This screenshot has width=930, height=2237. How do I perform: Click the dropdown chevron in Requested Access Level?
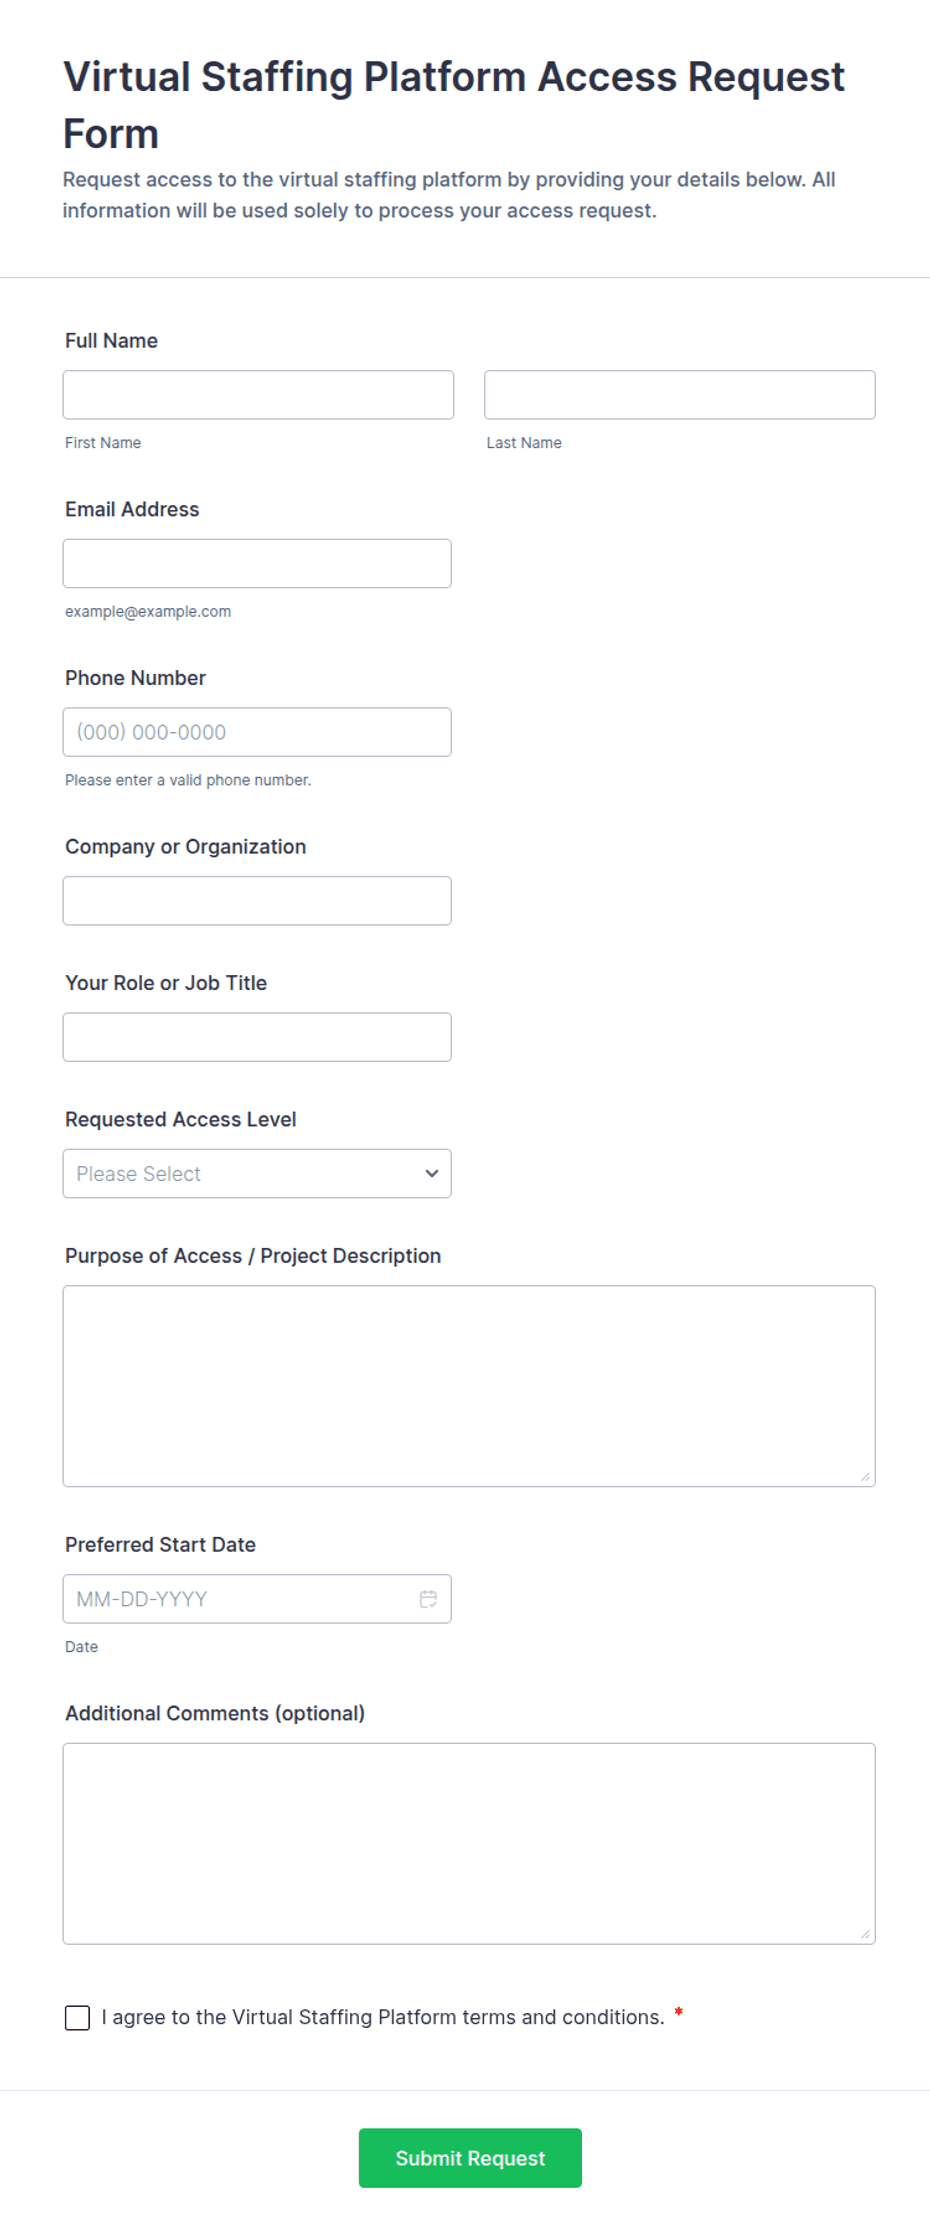coord(432,1174)
